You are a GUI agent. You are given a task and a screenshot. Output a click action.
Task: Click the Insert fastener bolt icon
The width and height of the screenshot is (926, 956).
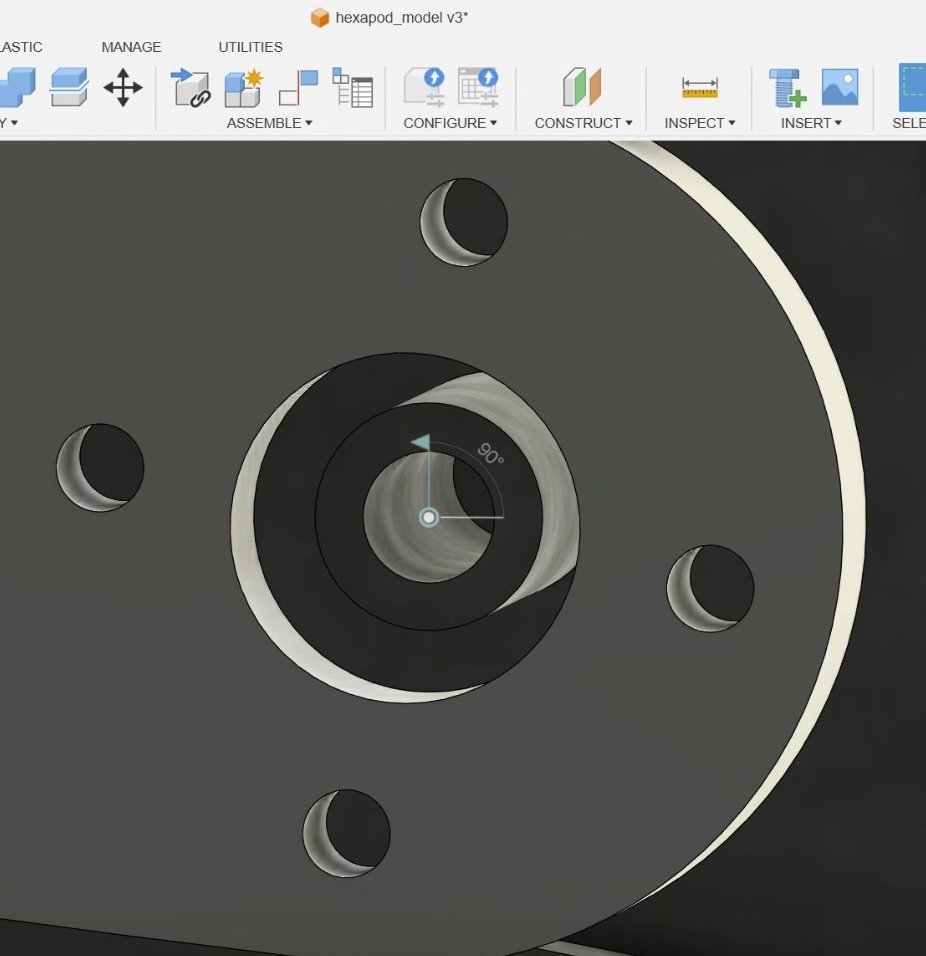(x=787, y=88)
